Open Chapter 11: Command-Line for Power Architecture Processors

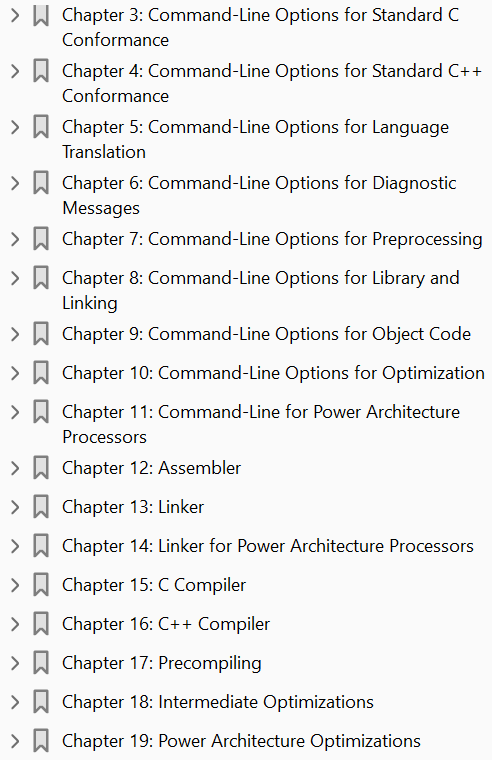[261, 424]
